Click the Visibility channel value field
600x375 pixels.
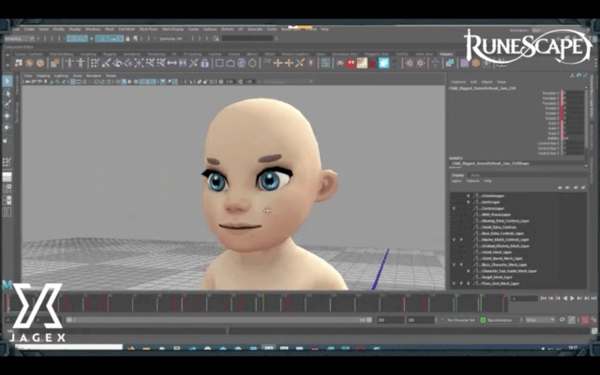[573, 138]
